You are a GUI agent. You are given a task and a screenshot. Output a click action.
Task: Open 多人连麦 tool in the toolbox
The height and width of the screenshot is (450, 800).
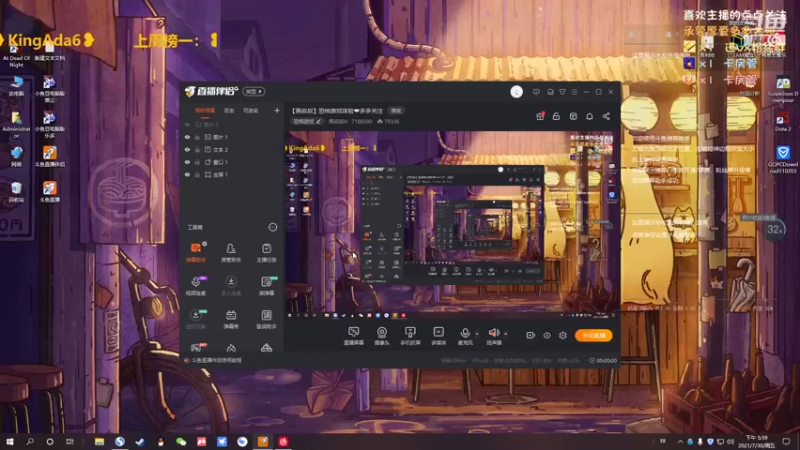[231, 286]
